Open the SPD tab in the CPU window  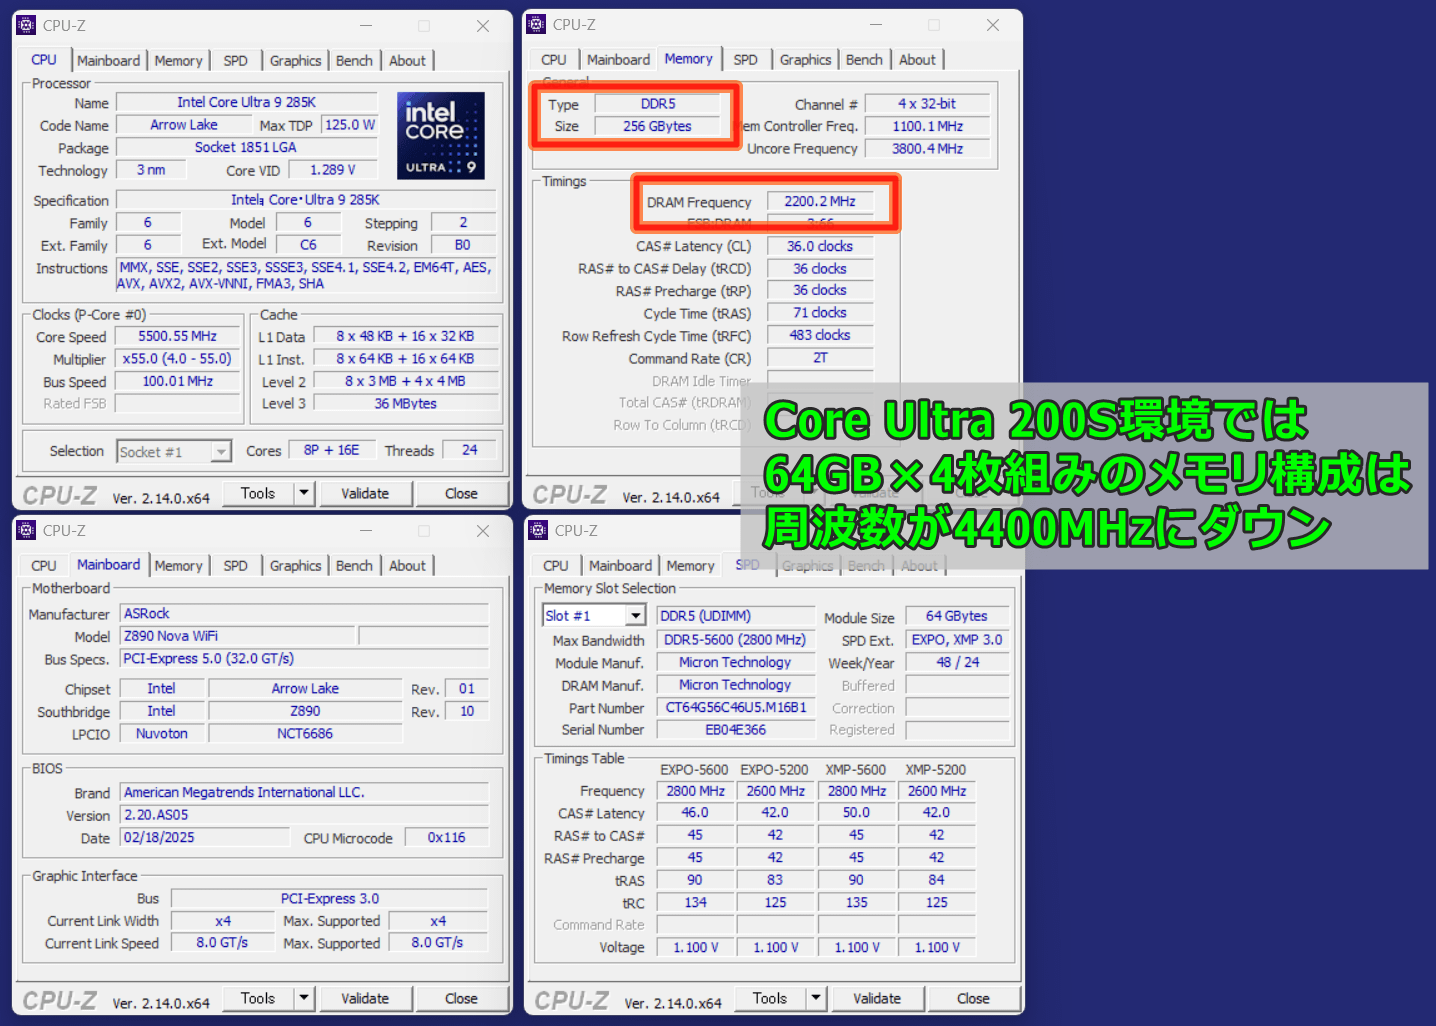[236, 61]
